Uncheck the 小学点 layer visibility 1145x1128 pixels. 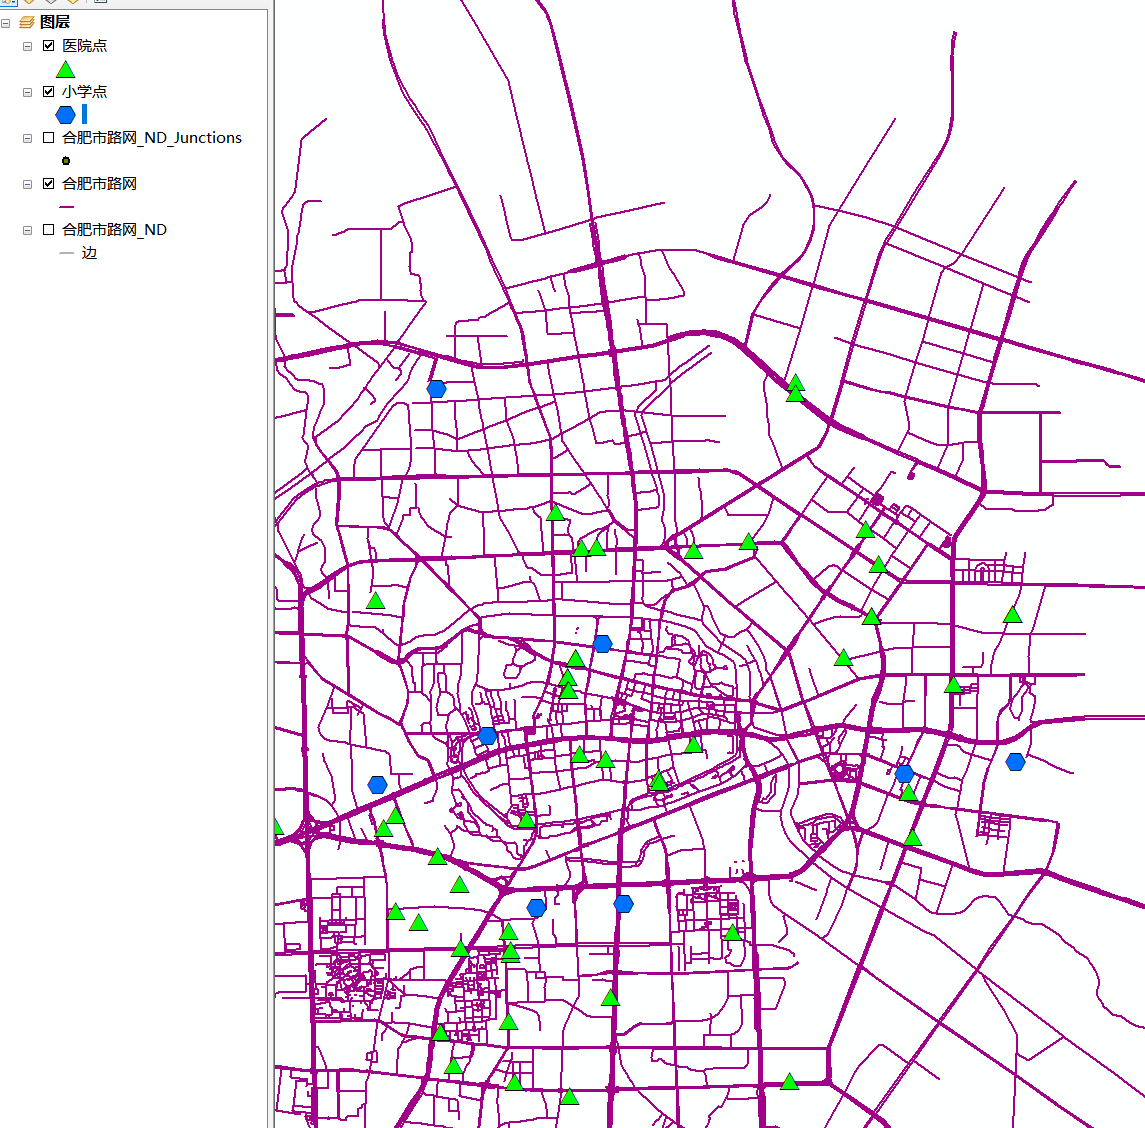48,91
